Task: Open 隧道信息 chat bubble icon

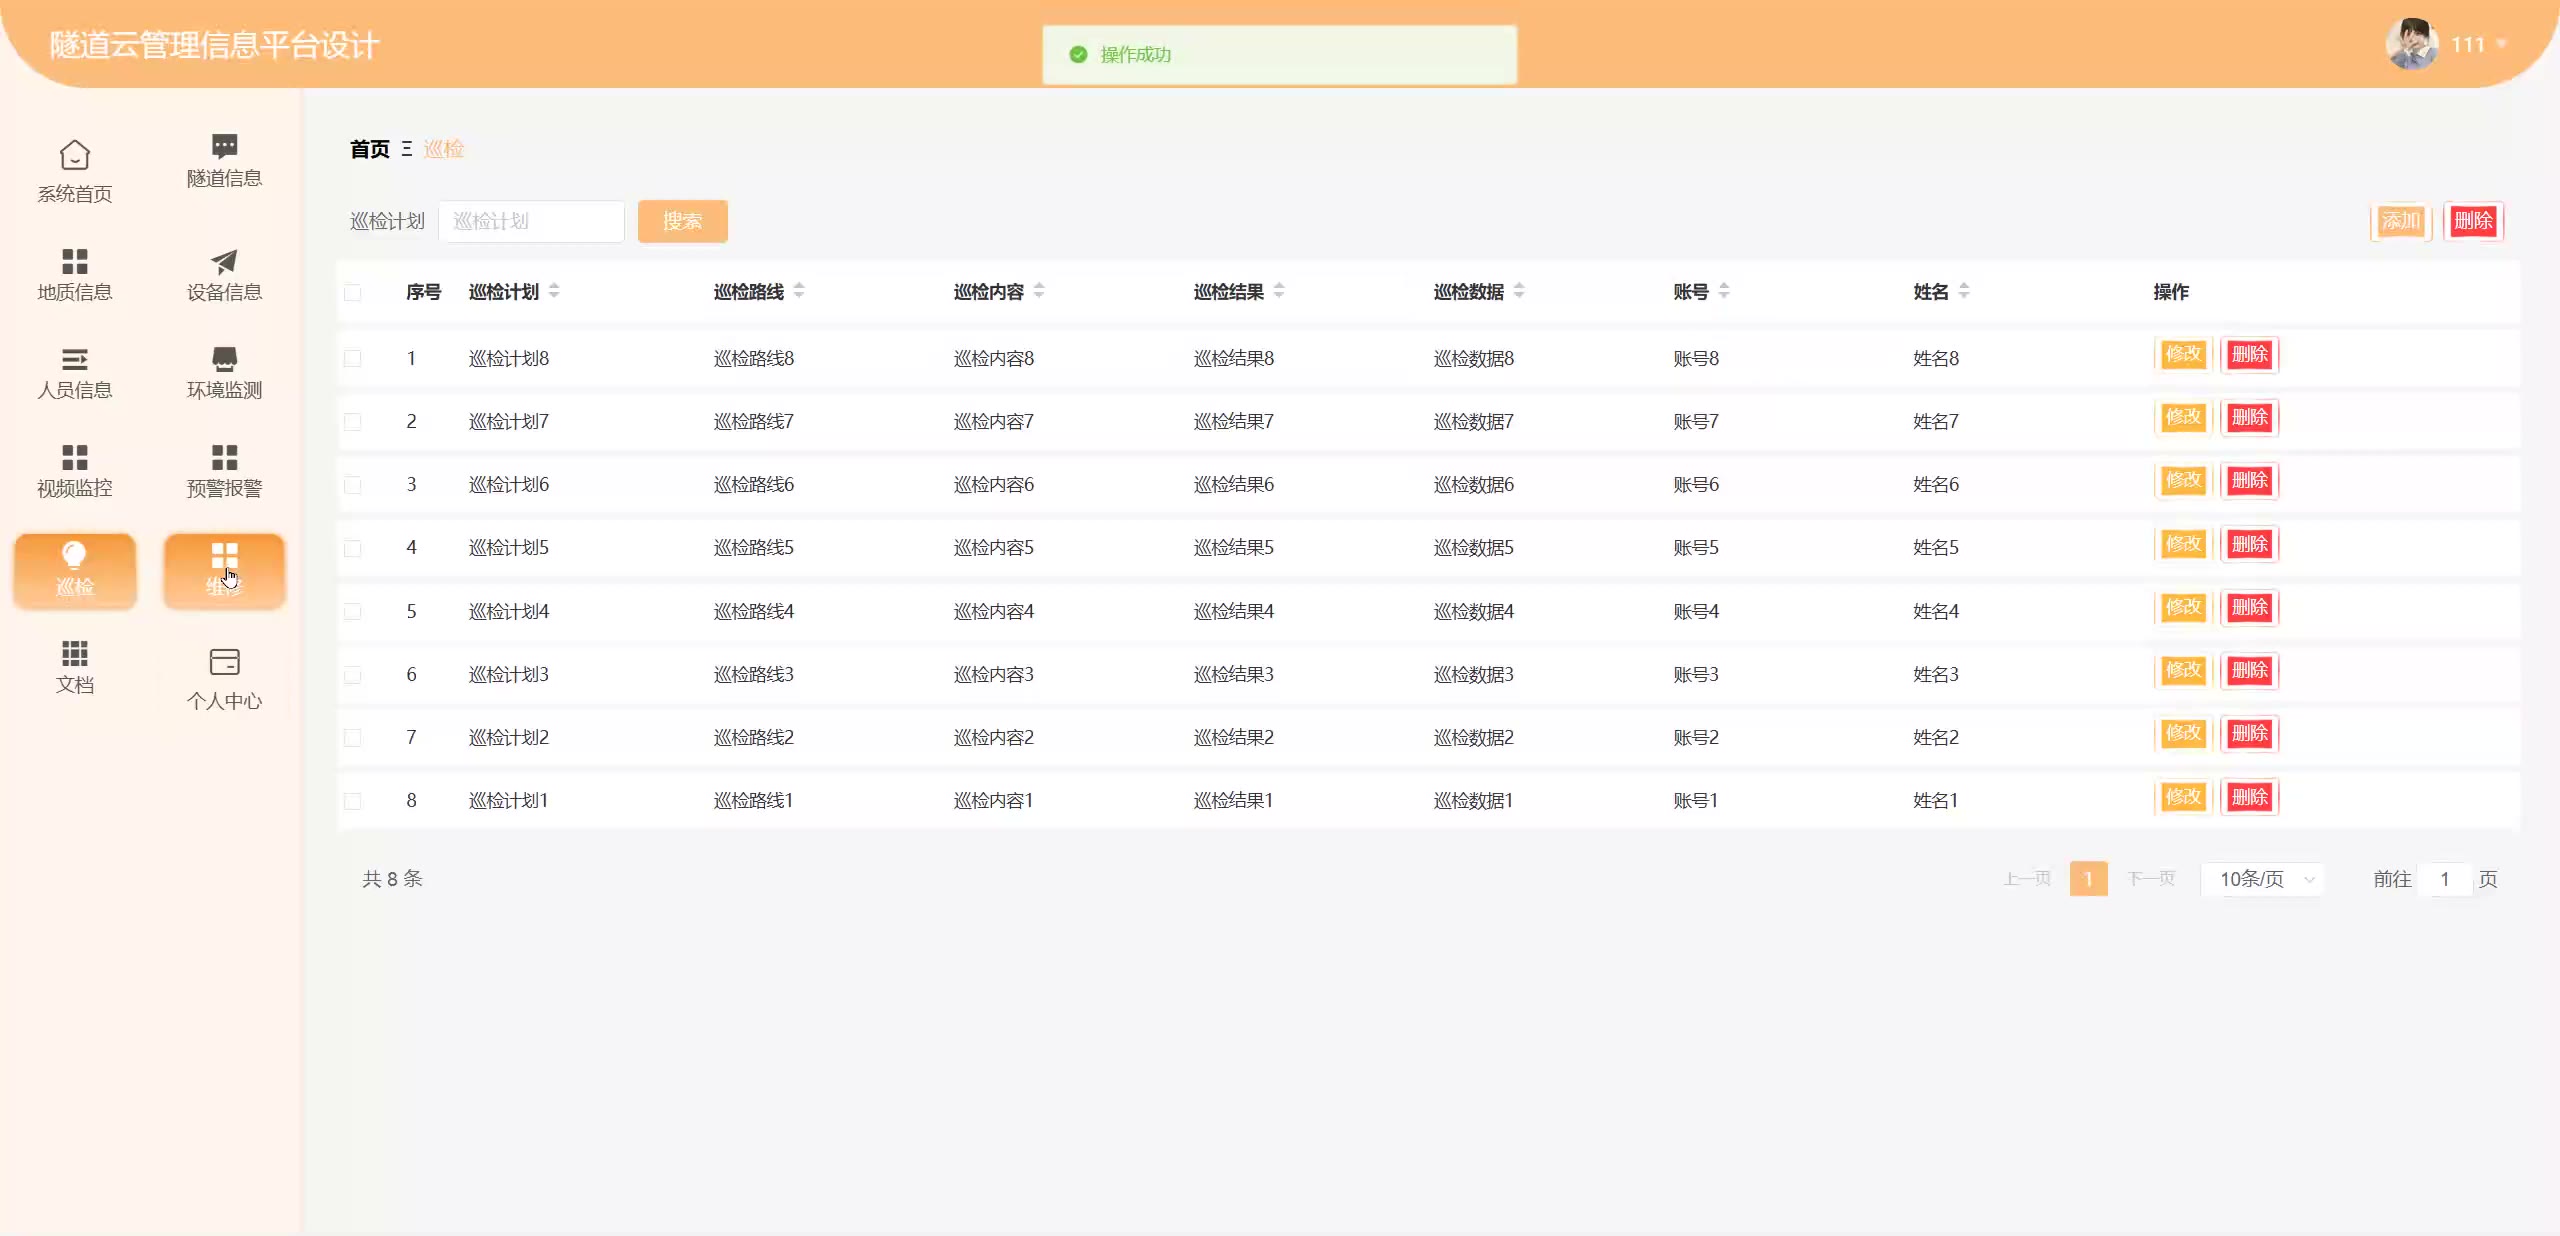Action: coord(224,146)
